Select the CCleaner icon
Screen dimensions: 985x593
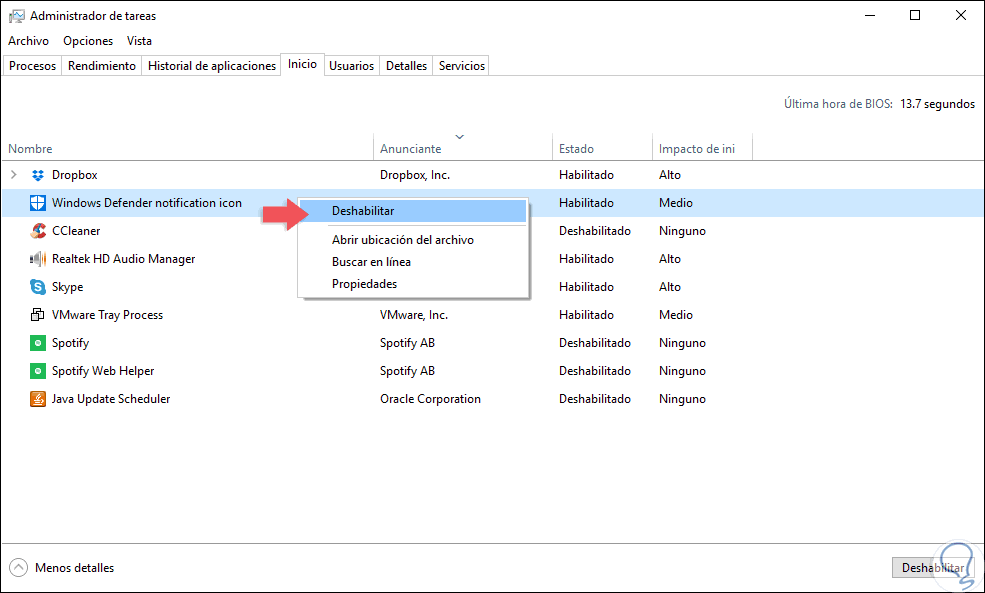pos(38,231)
